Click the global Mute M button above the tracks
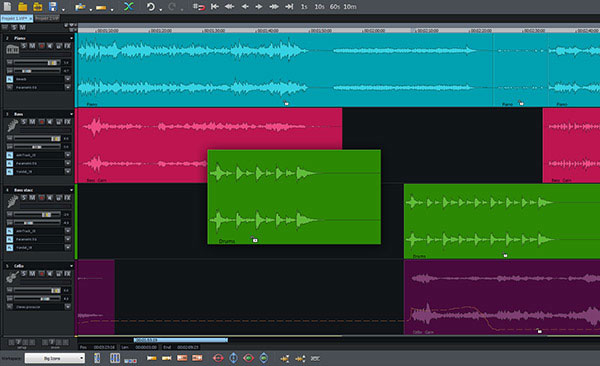The height and width of the screenshot is (366, 600). click(x=23, y=27)
